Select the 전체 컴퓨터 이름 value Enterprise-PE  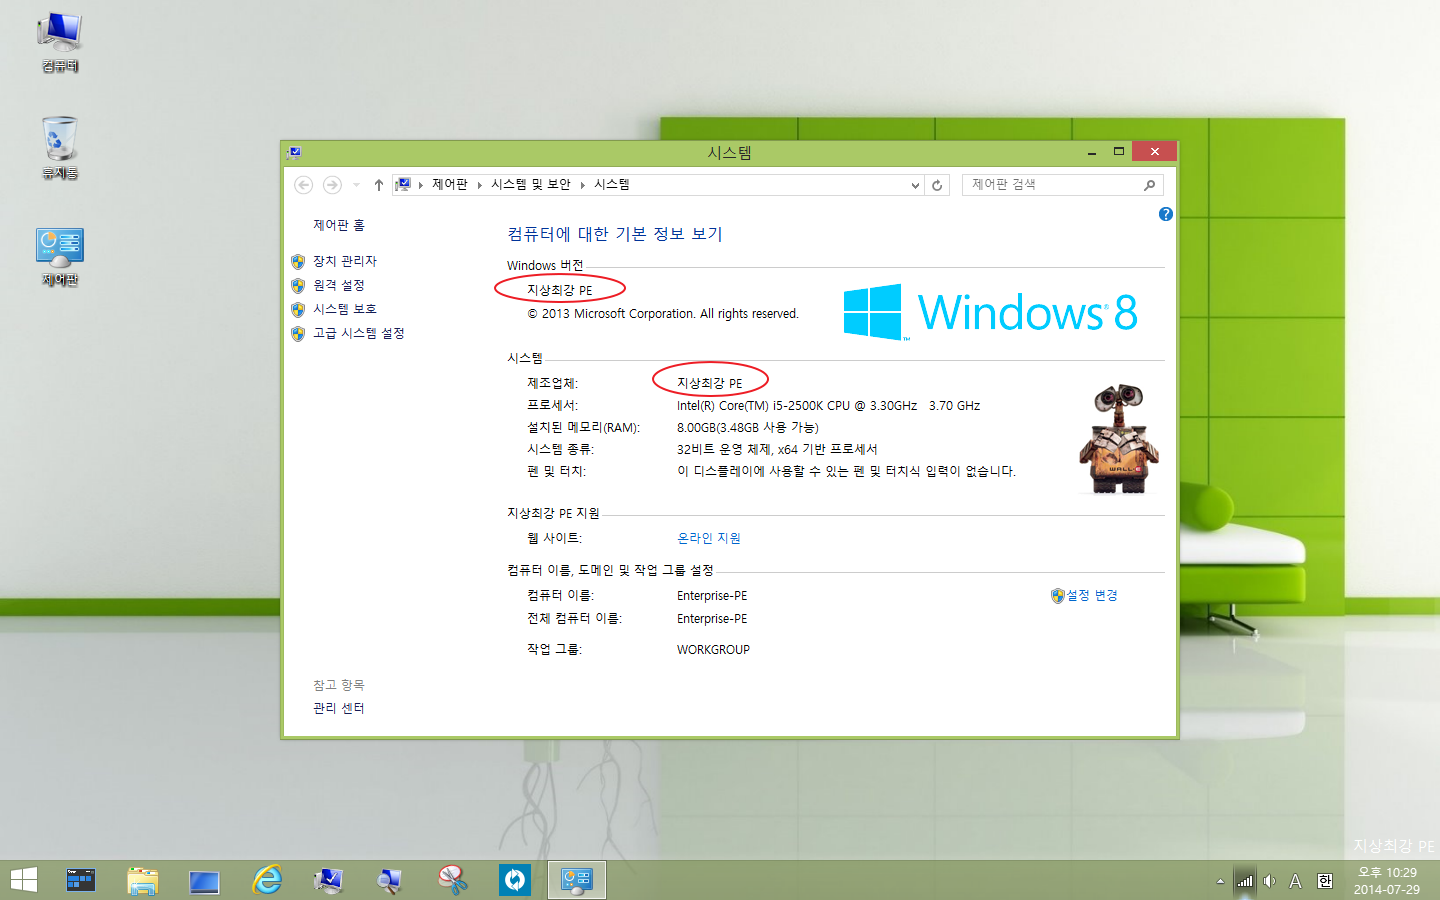tap(712, 619)
